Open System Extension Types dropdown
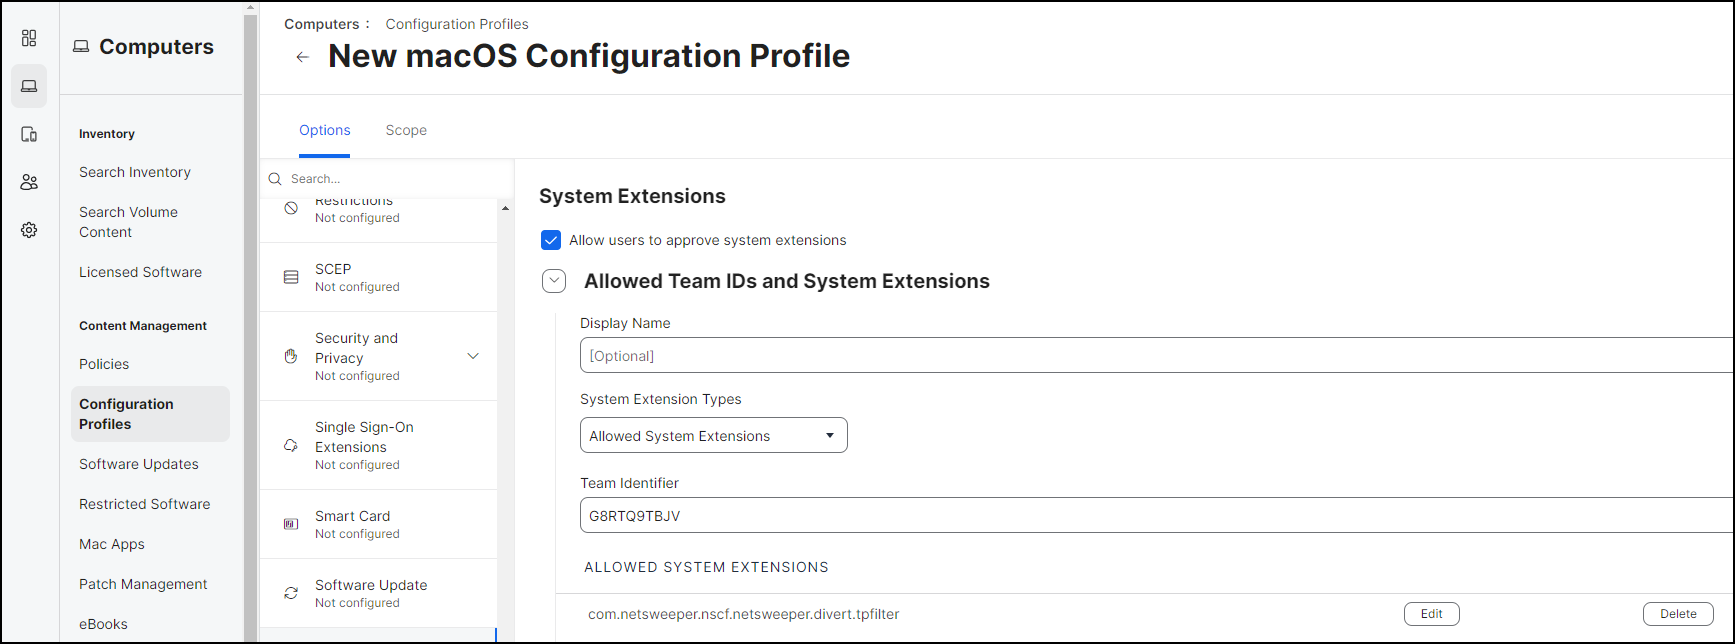The image size is (1735, 644). 714,435
